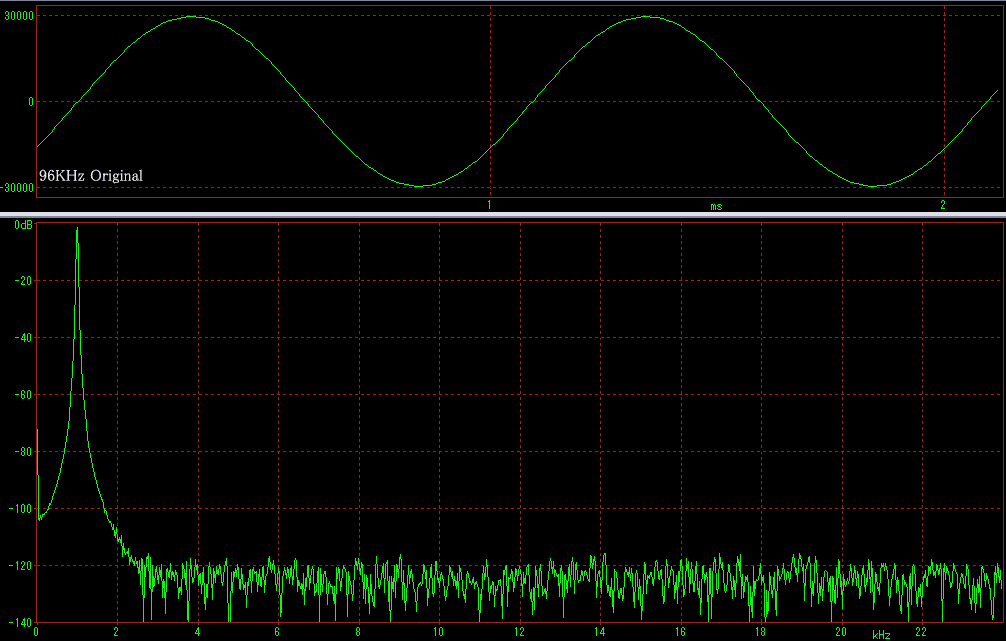Click the "0dB" spectrum axis label
The height and width of the screenshot is (641, 1006).
tap(23, 225)
